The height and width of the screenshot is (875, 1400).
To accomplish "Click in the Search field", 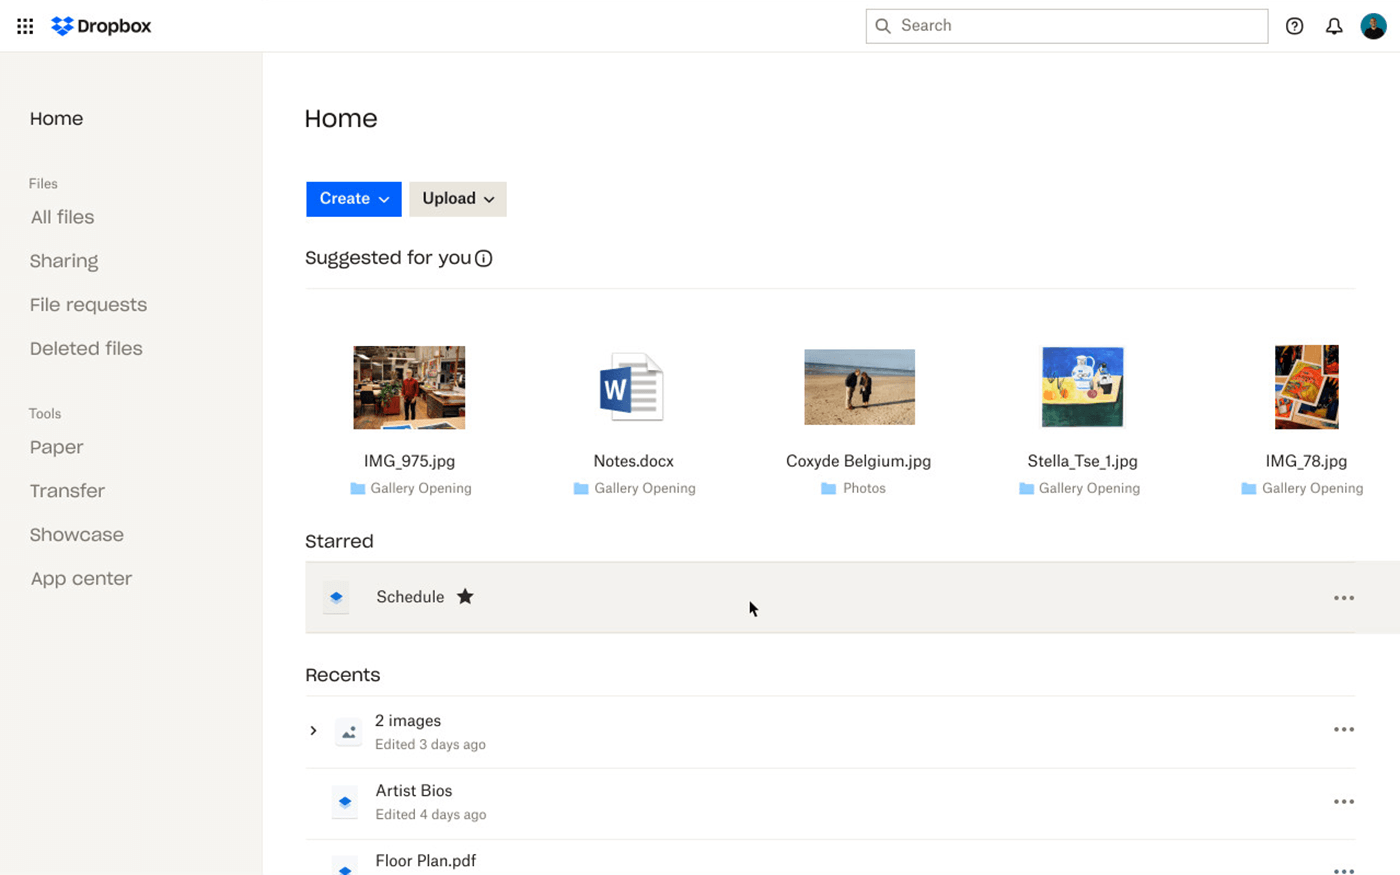I will [1067, 26].
